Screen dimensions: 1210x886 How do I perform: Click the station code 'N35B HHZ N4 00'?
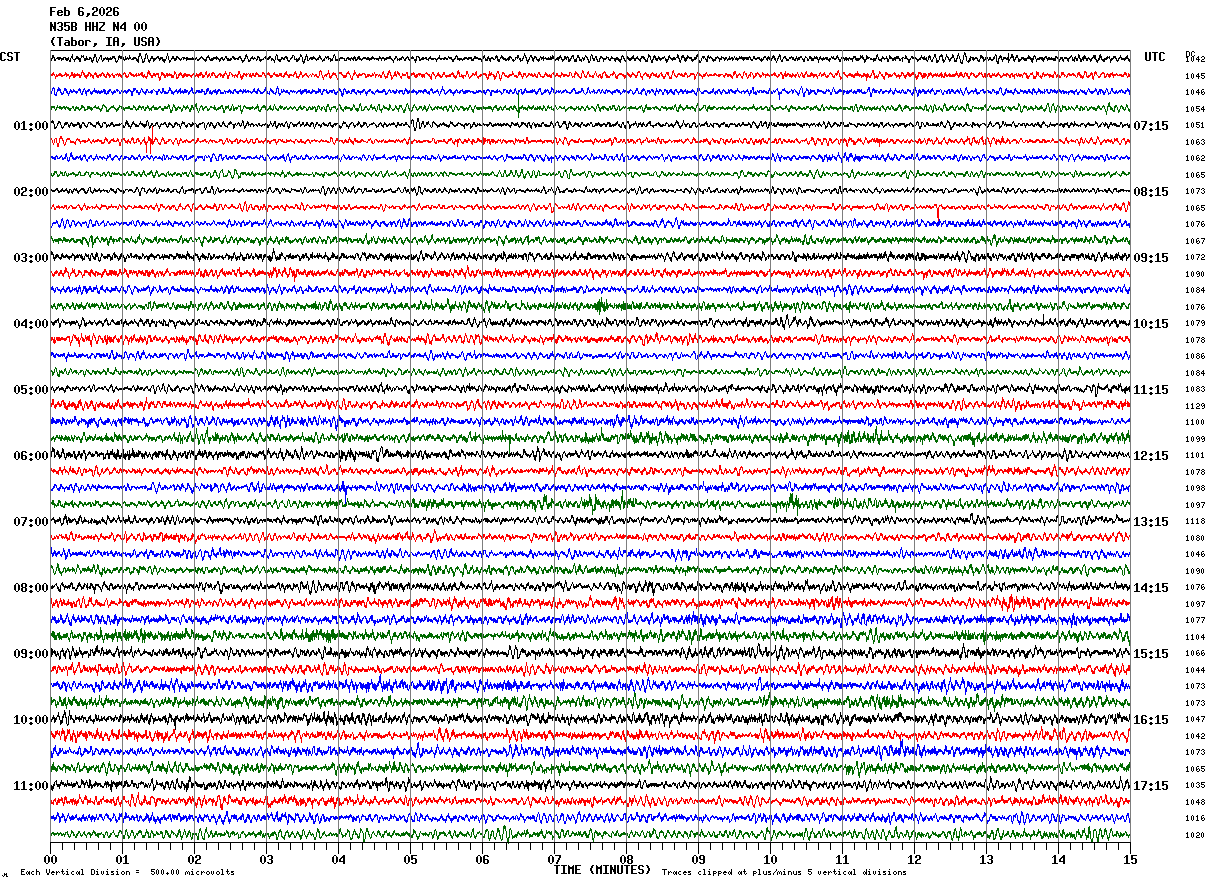pyautogui.click(x=98, y=27)
